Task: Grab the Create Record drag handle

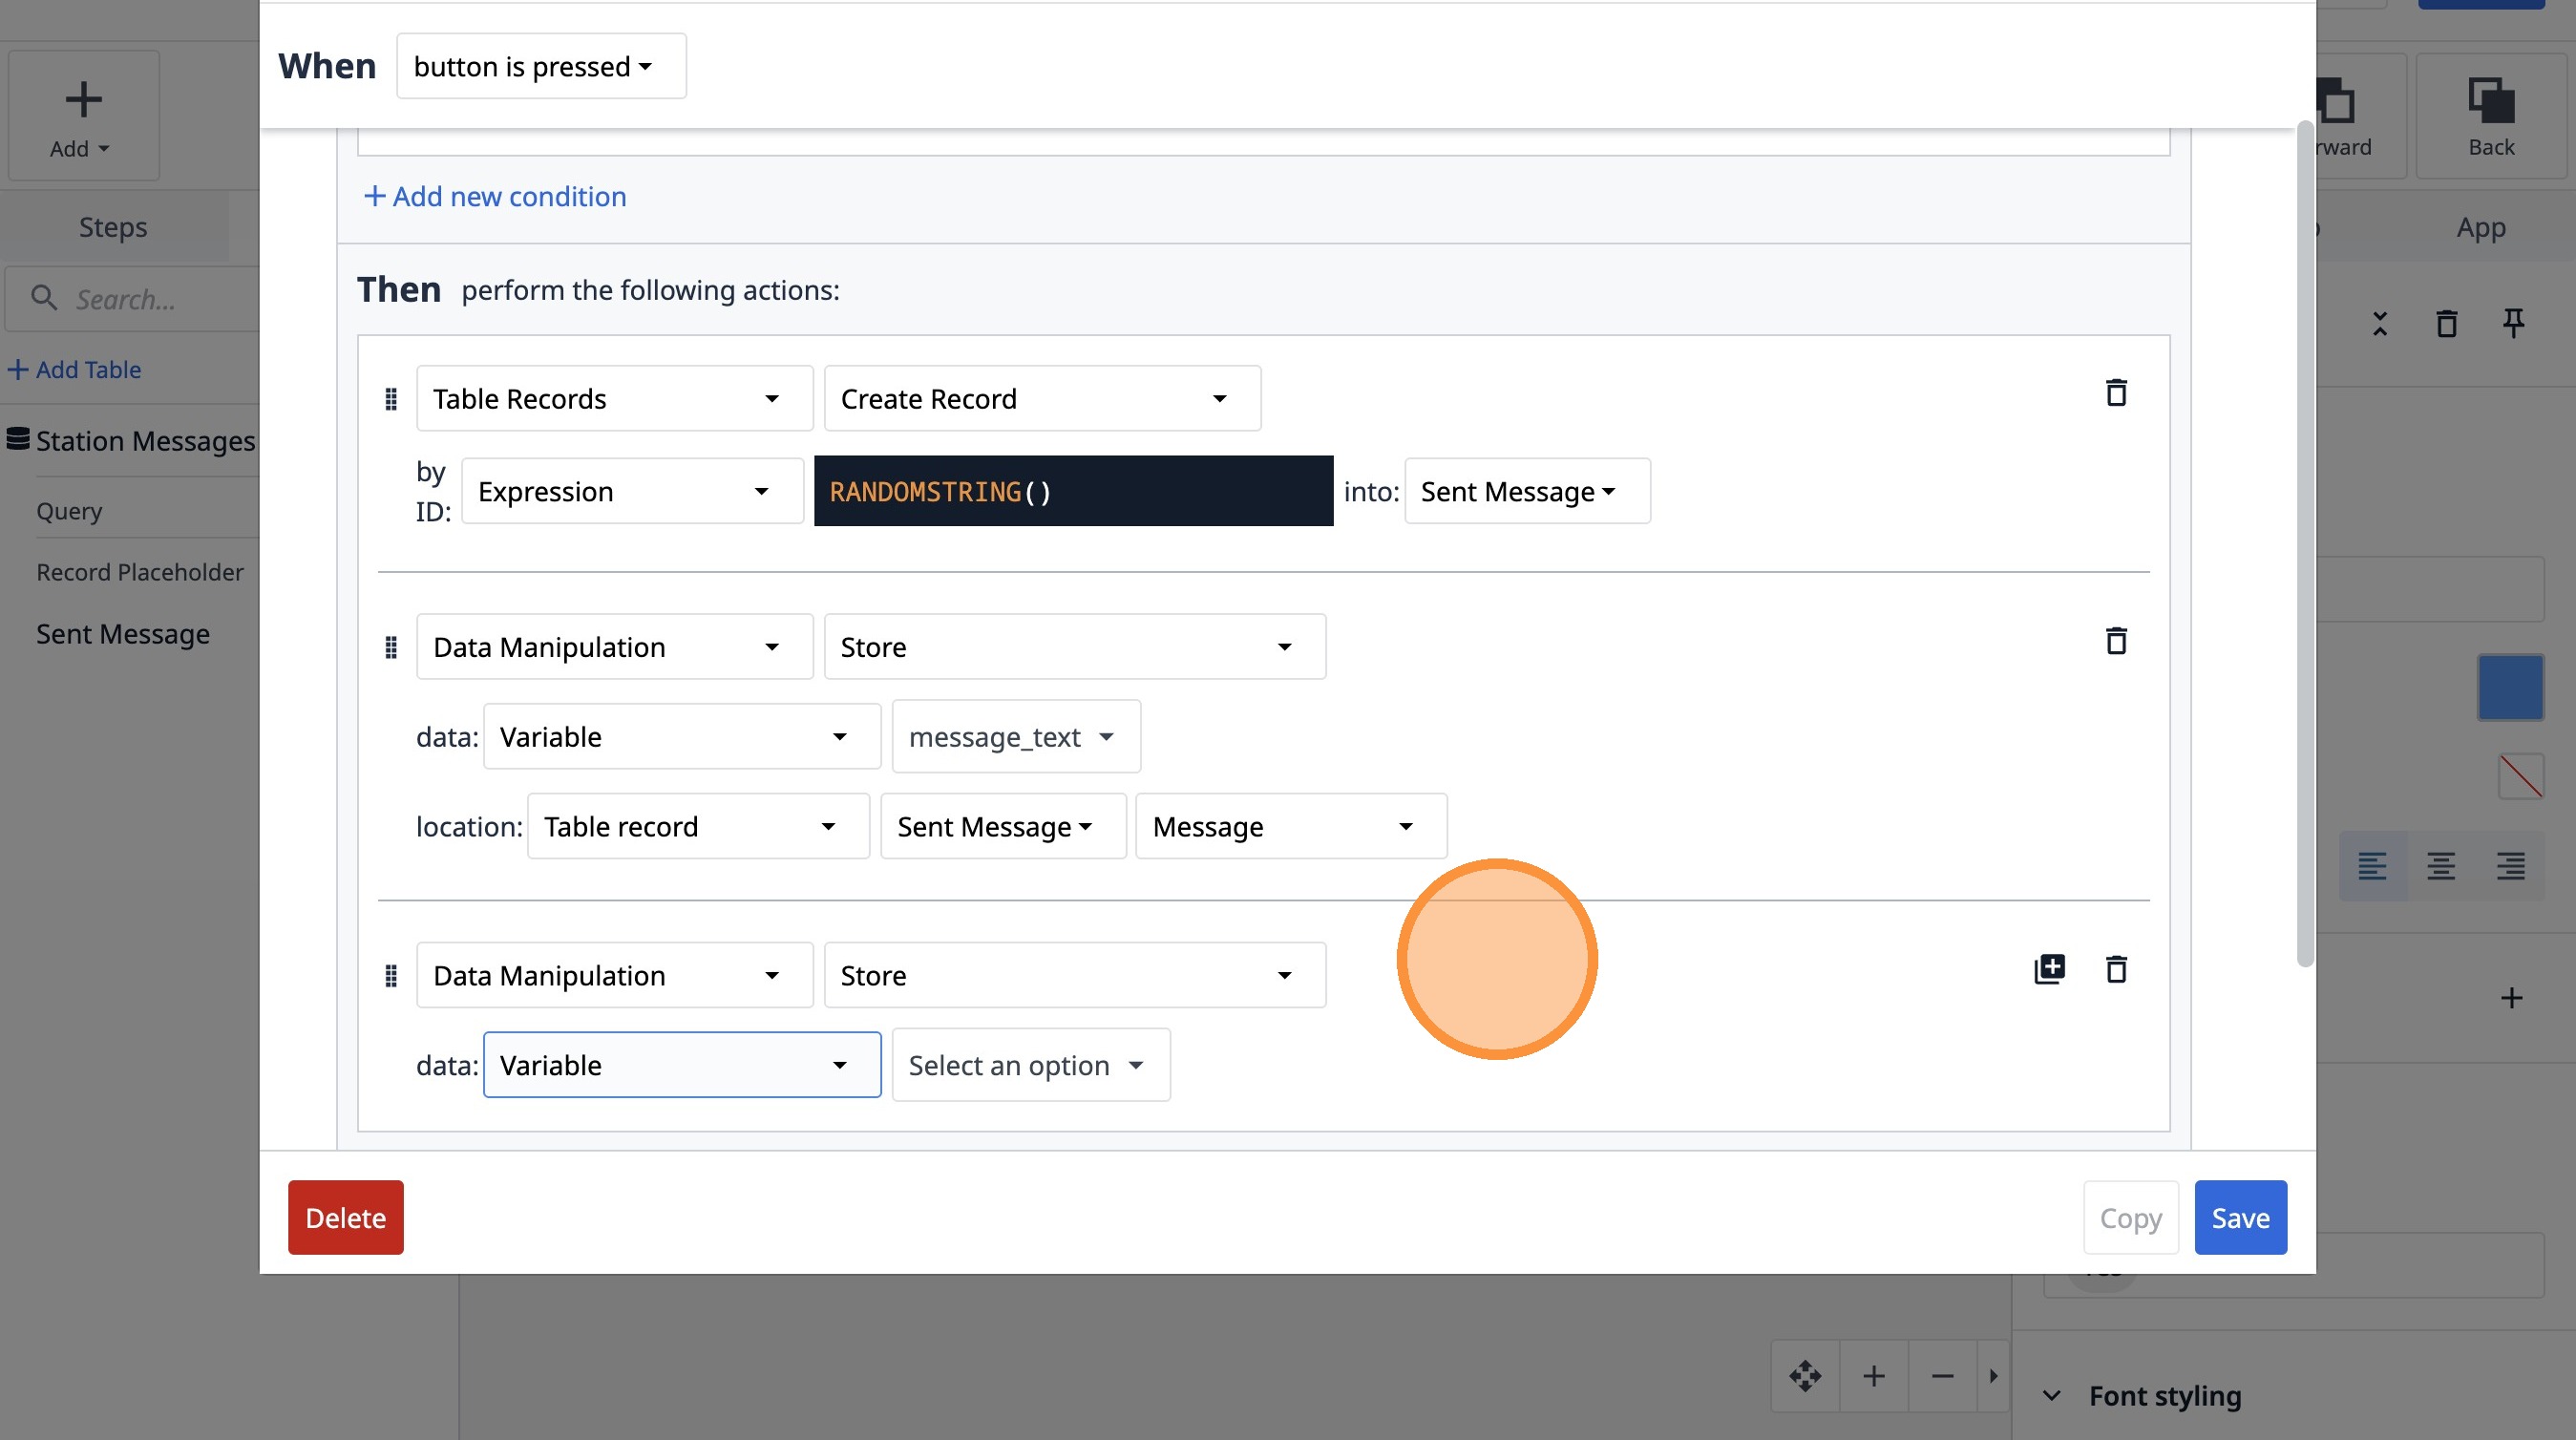Action: point(391,400)
